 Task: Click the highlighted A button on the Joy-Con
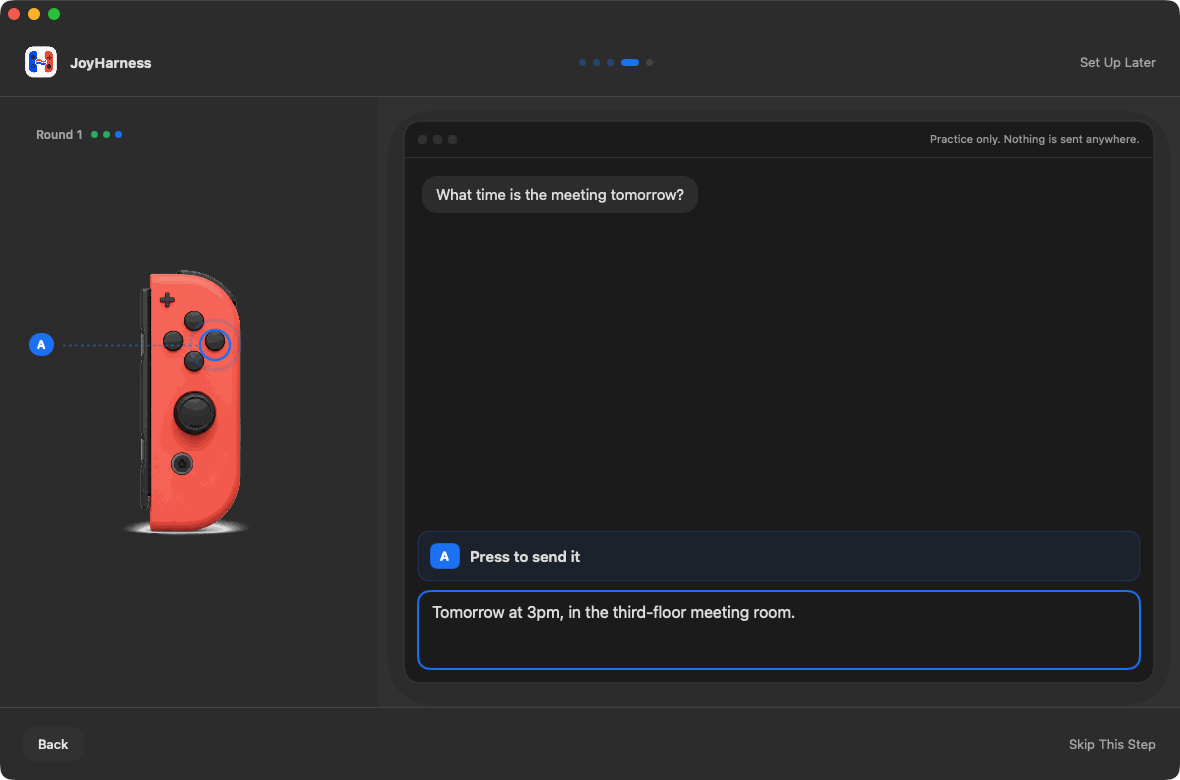coord(215,343)
